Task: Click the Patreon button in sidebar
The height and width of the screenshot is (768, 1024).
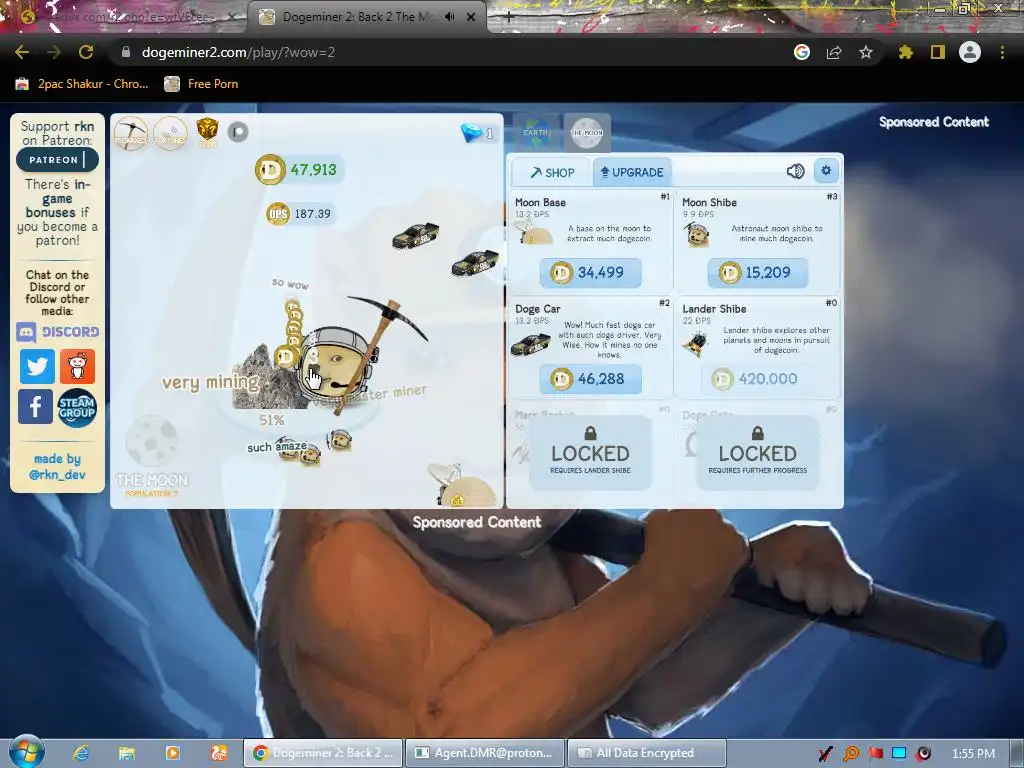Action: pos(57,159)
